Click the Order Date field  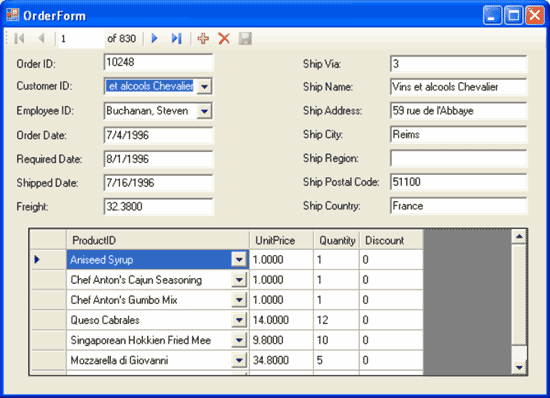click(x=158, y=135)
